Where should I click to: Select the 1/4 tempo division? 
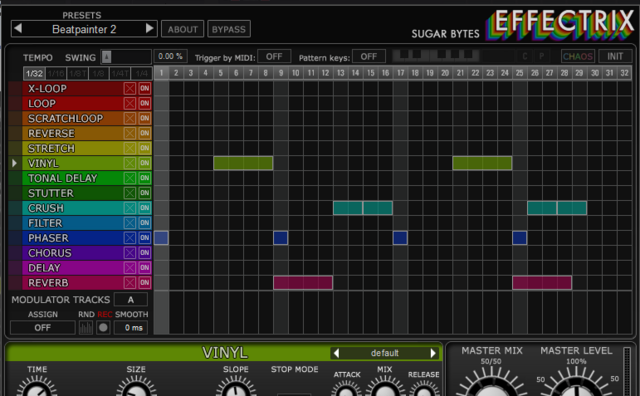pos(142,73)
